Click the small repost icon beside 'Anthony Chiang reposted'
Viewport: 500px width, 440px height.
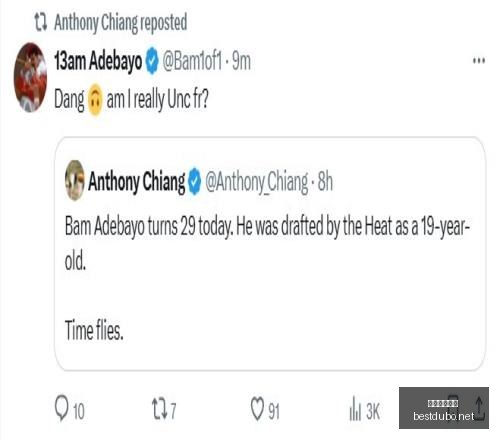pyautogui.click(x=41, y=22)
